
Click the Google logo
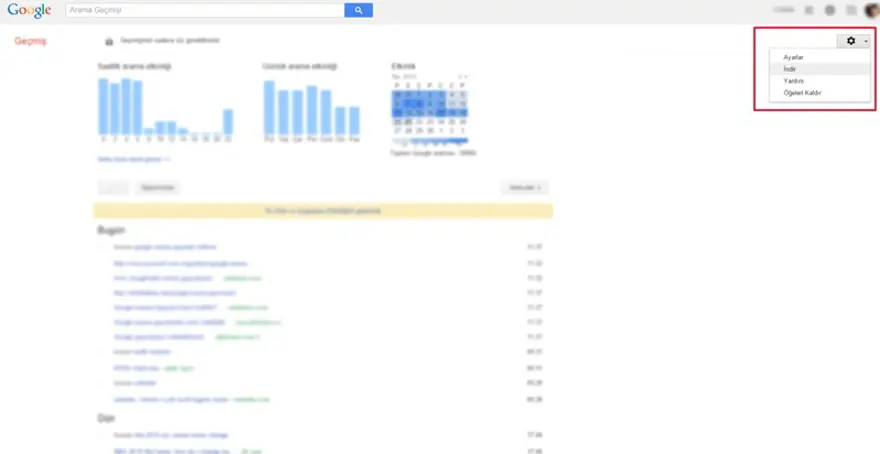pyautogui.click(x=29, y=11)
